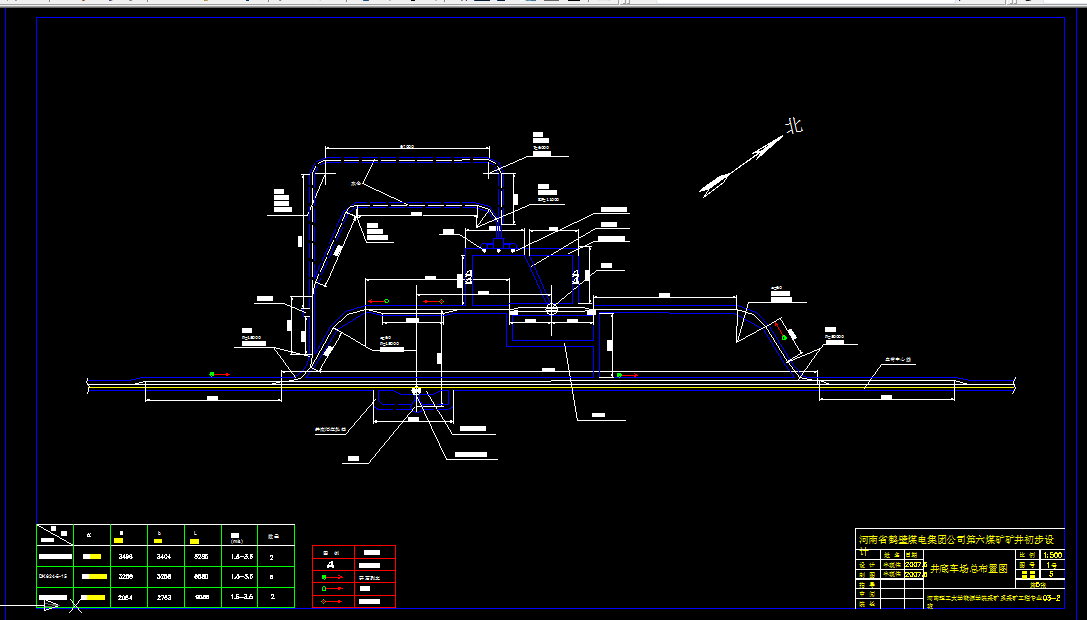Click the label beside the square arrow legend symbol

coord(369,578)
